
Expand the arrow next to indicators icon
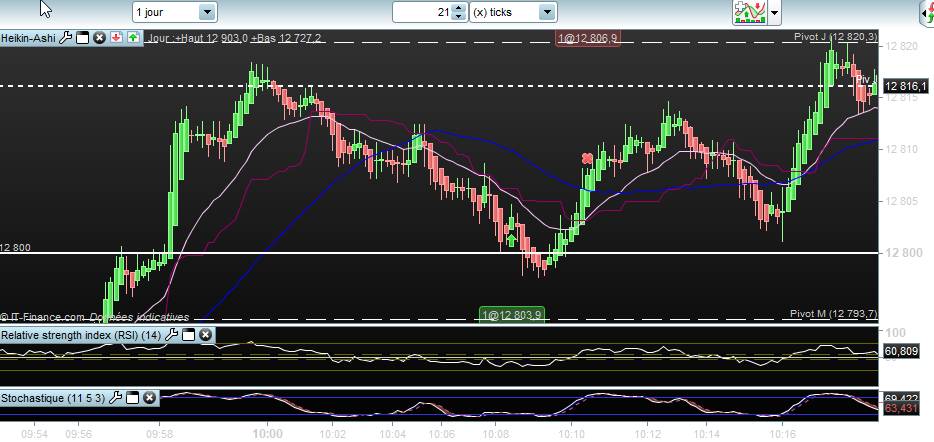[x=774, y=12]
